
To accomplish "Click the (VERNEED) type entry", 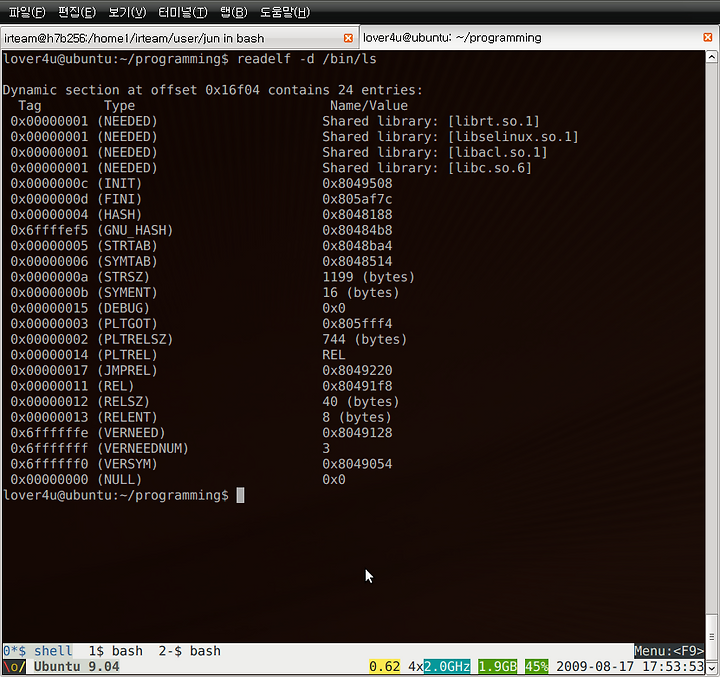I will 131,434.
